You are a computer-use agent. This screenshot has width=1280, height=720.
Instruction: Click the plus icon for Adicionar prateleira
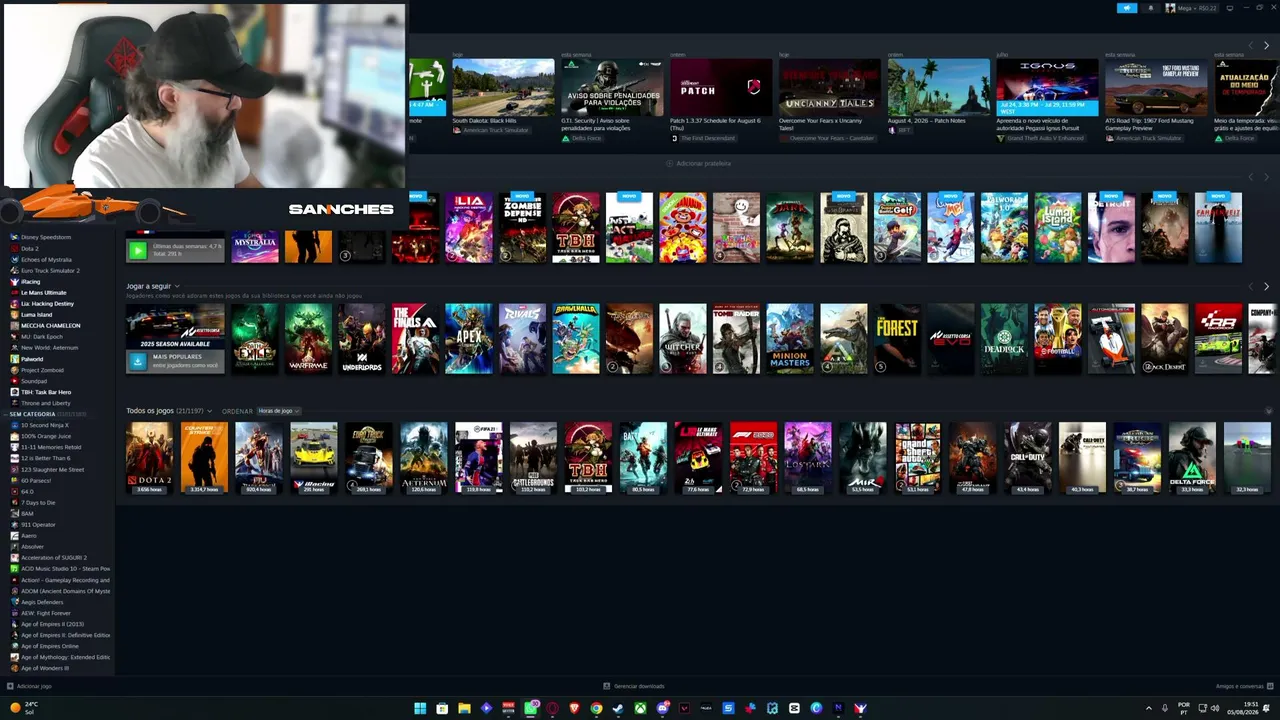[x=670, y=163]
